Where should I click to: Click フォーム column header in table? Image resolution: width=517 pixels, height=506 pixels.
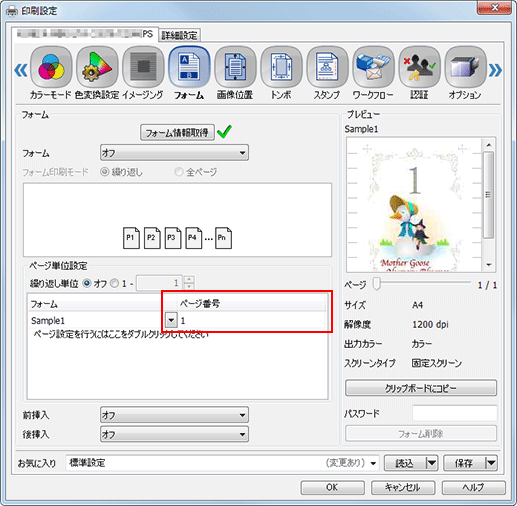coord(102,303)
